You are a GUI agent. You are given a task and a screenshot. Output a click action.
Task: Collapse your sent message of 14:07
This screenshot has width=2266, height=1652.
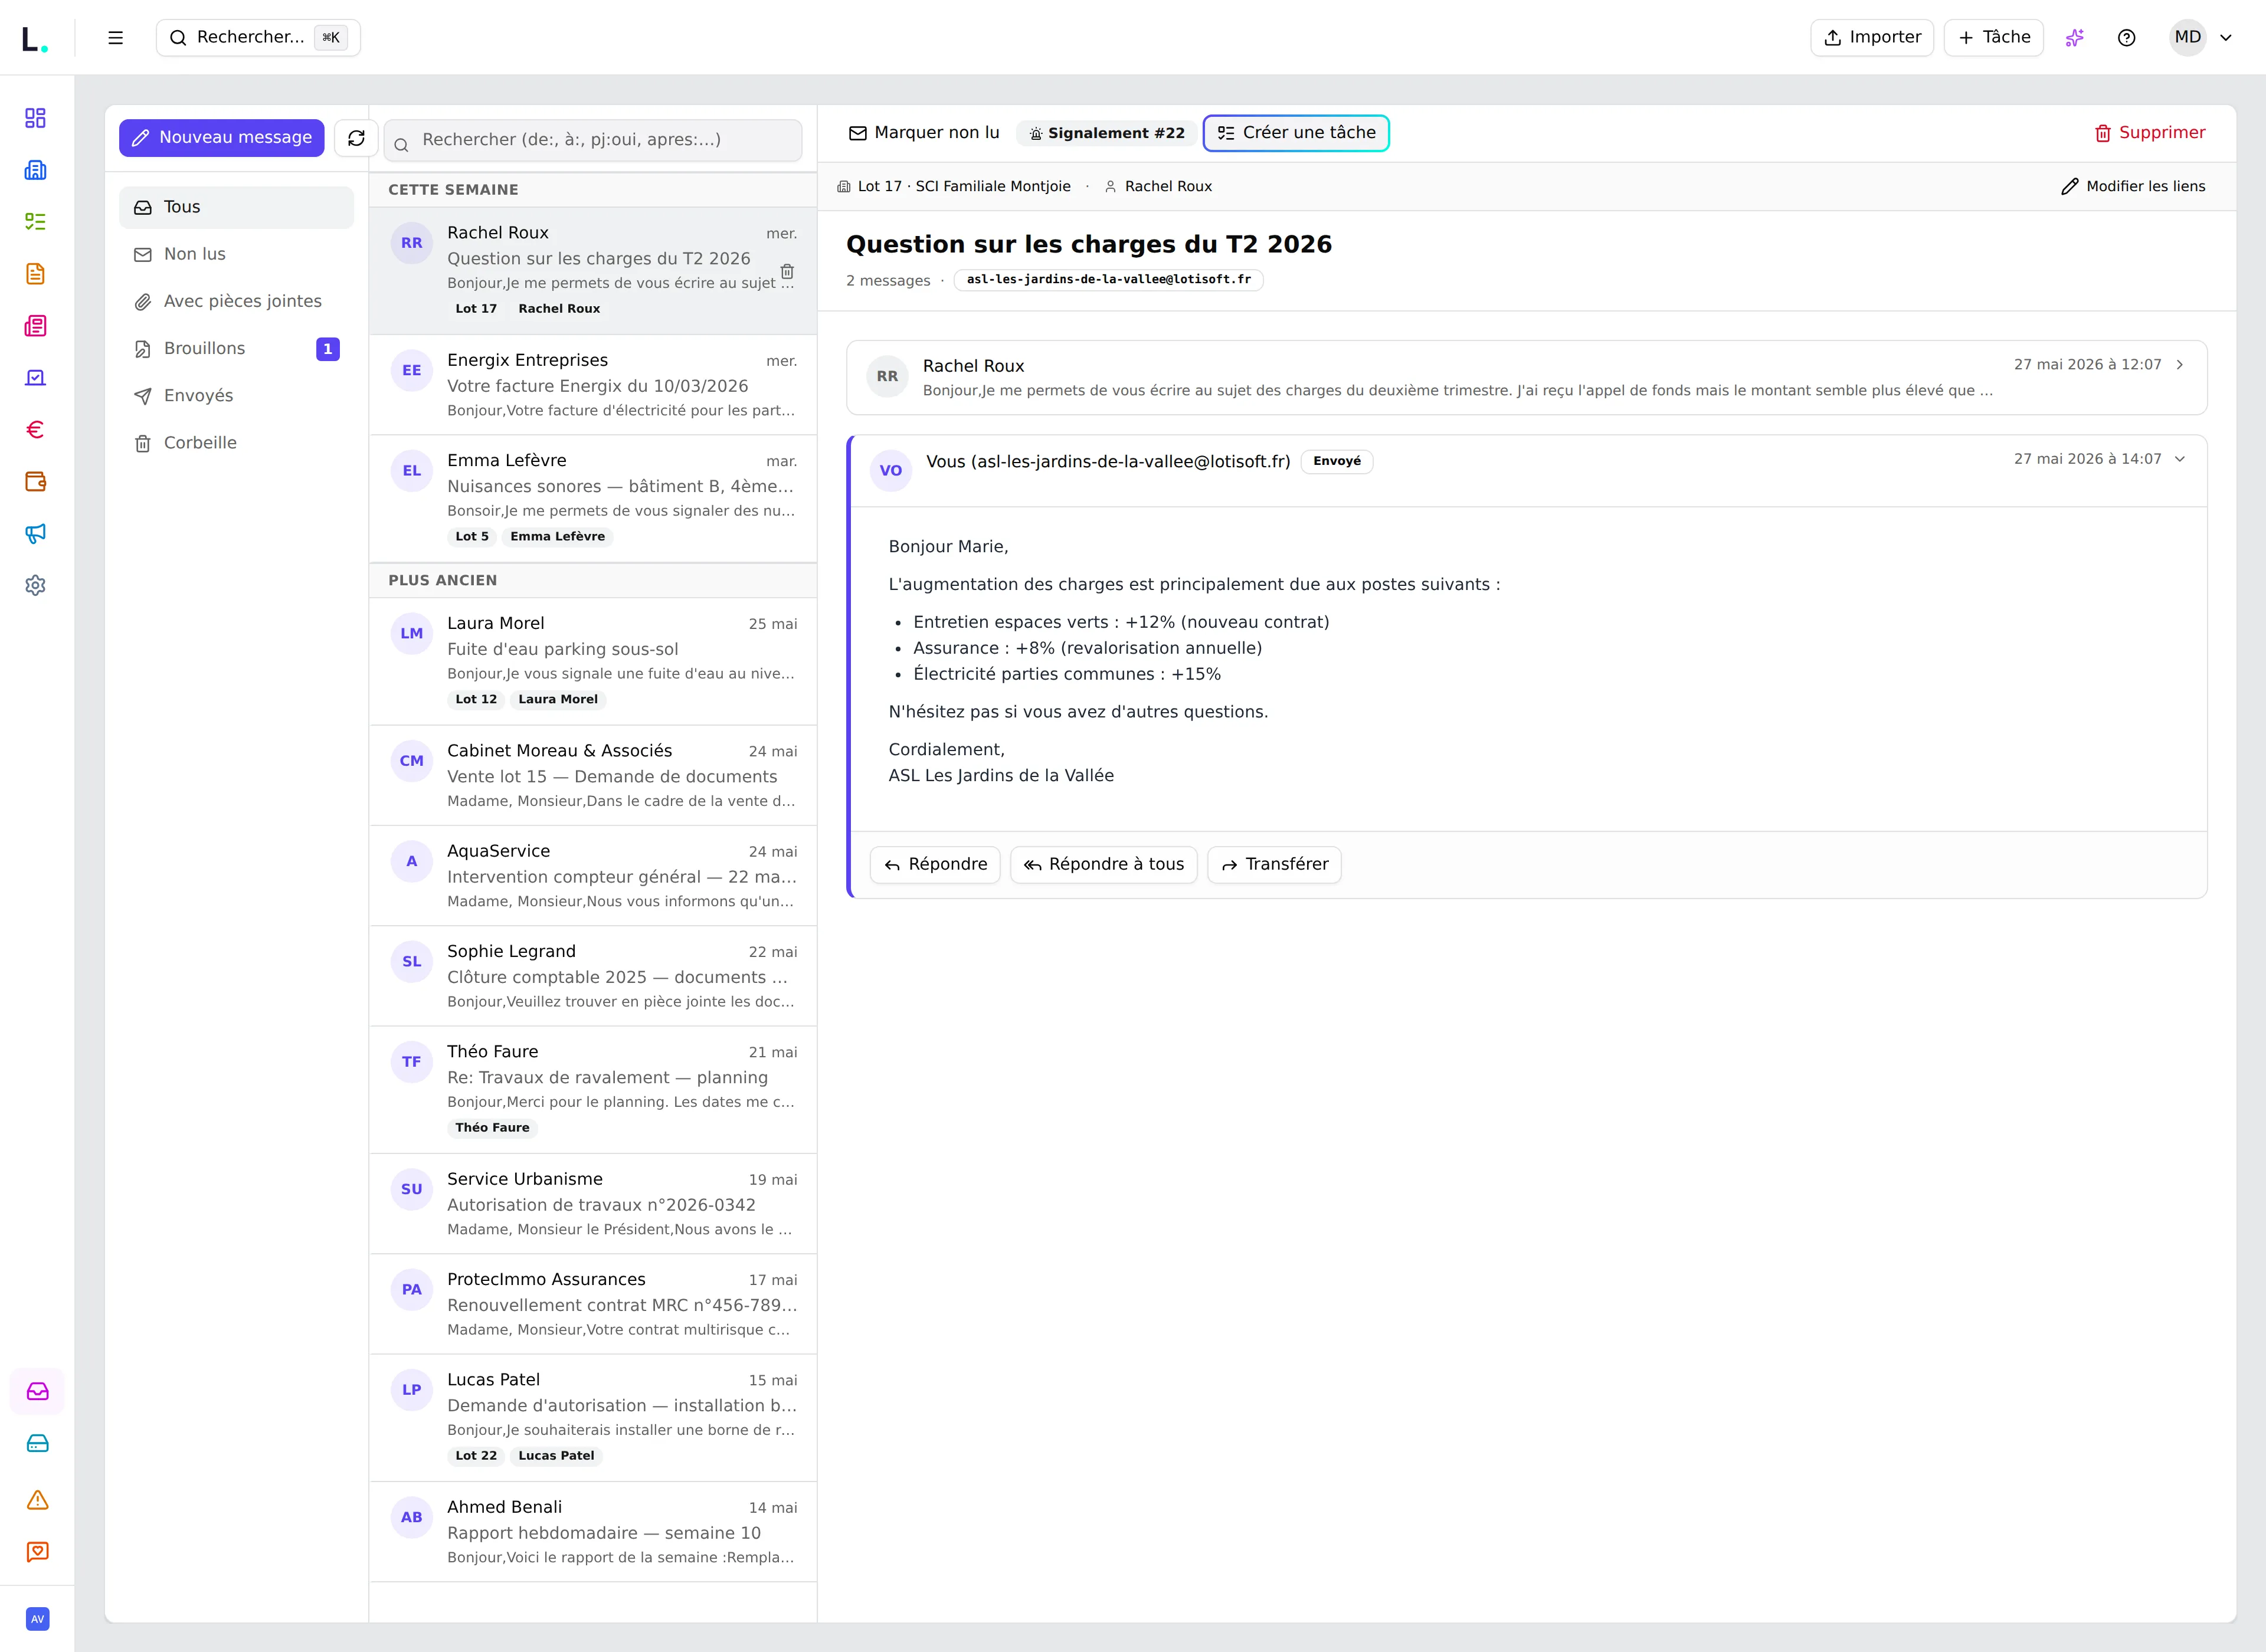[2180, 459]
